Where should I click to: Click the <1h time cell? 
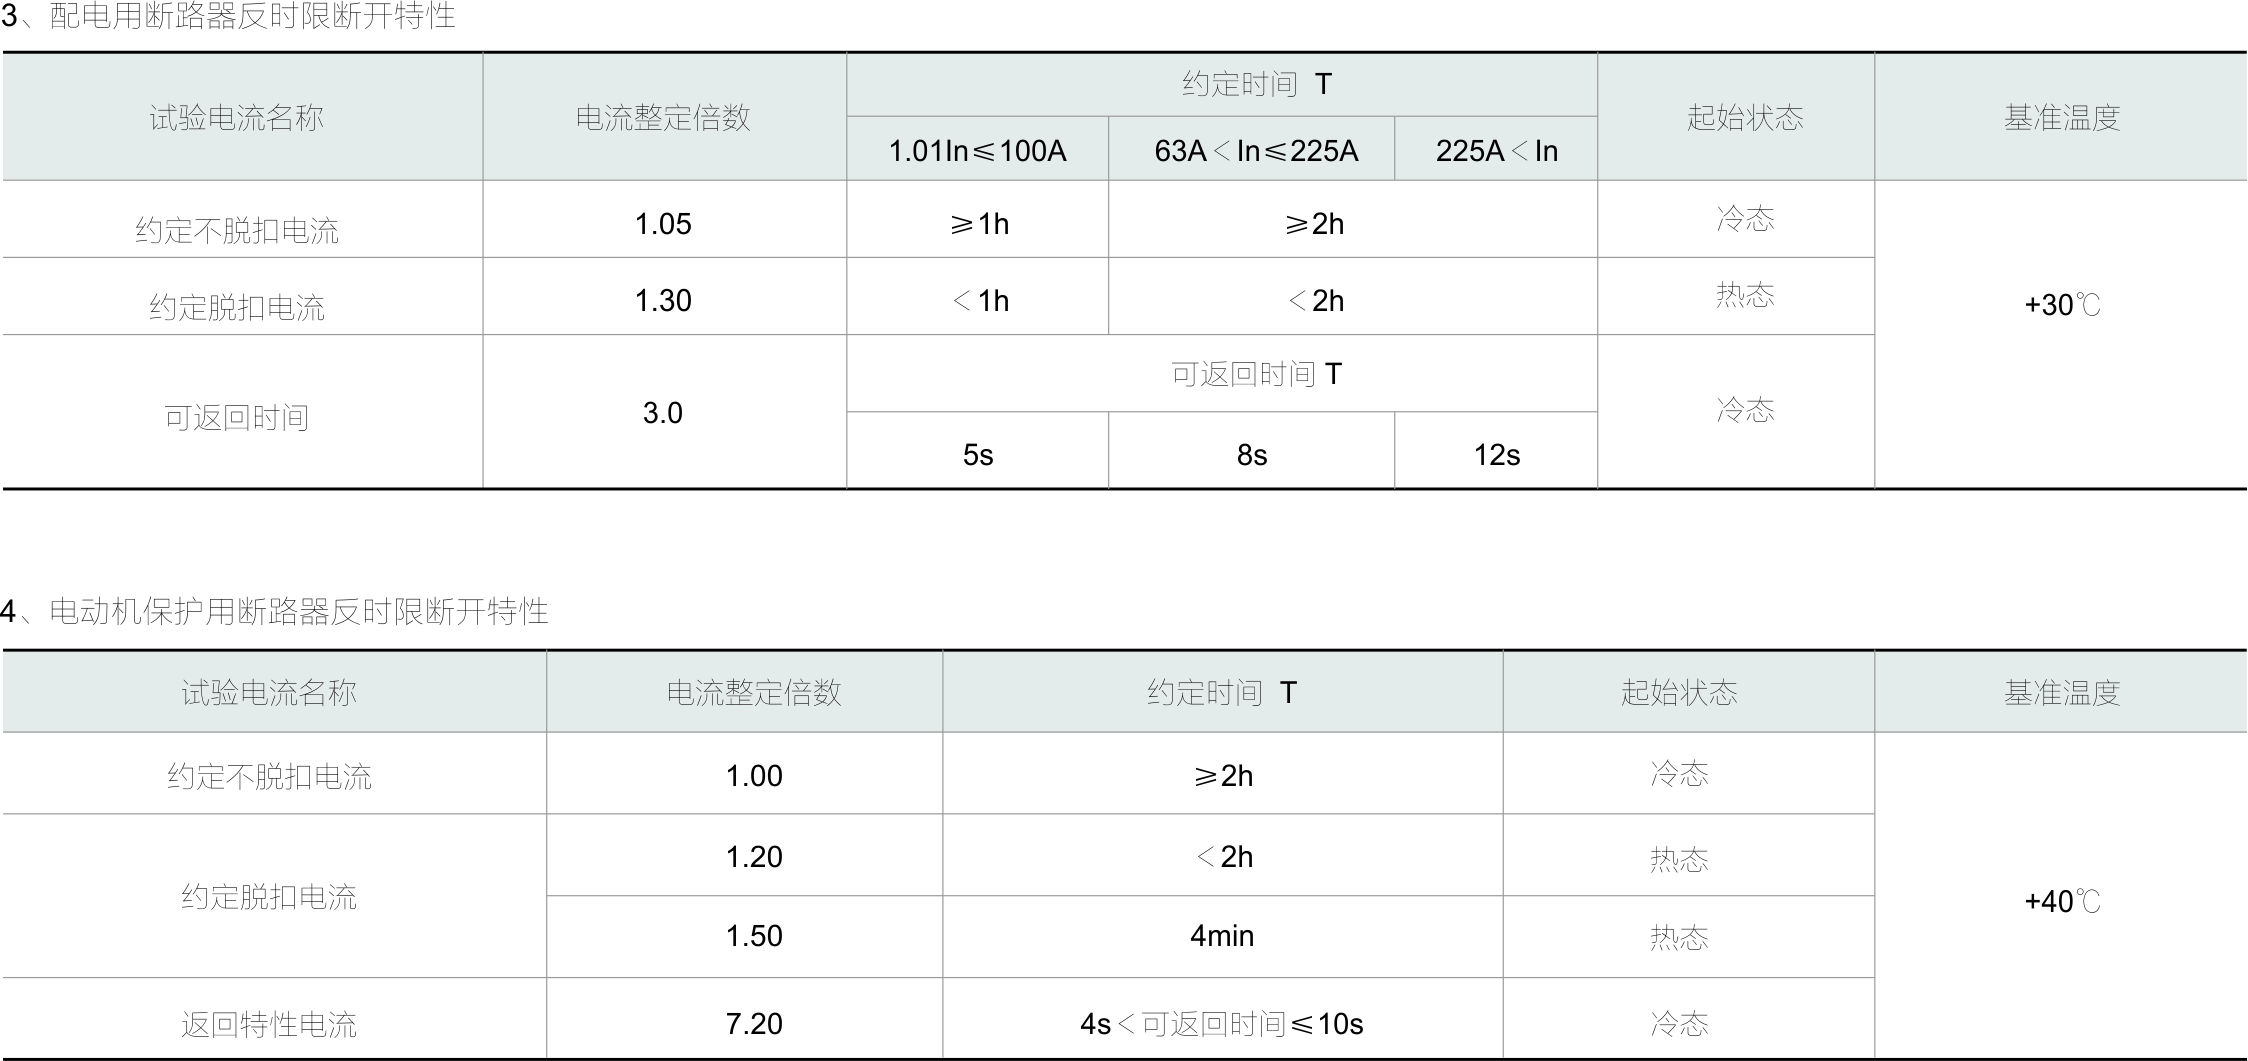[978, 300]
